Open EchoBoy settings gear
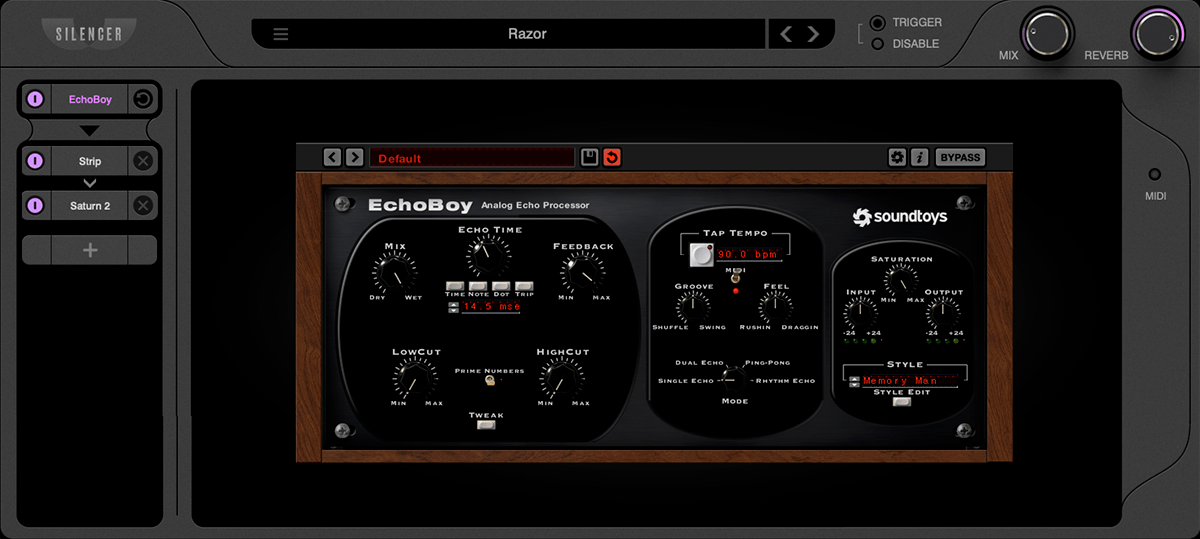Viewport: 1200px width, 539px height. [897, 157]
